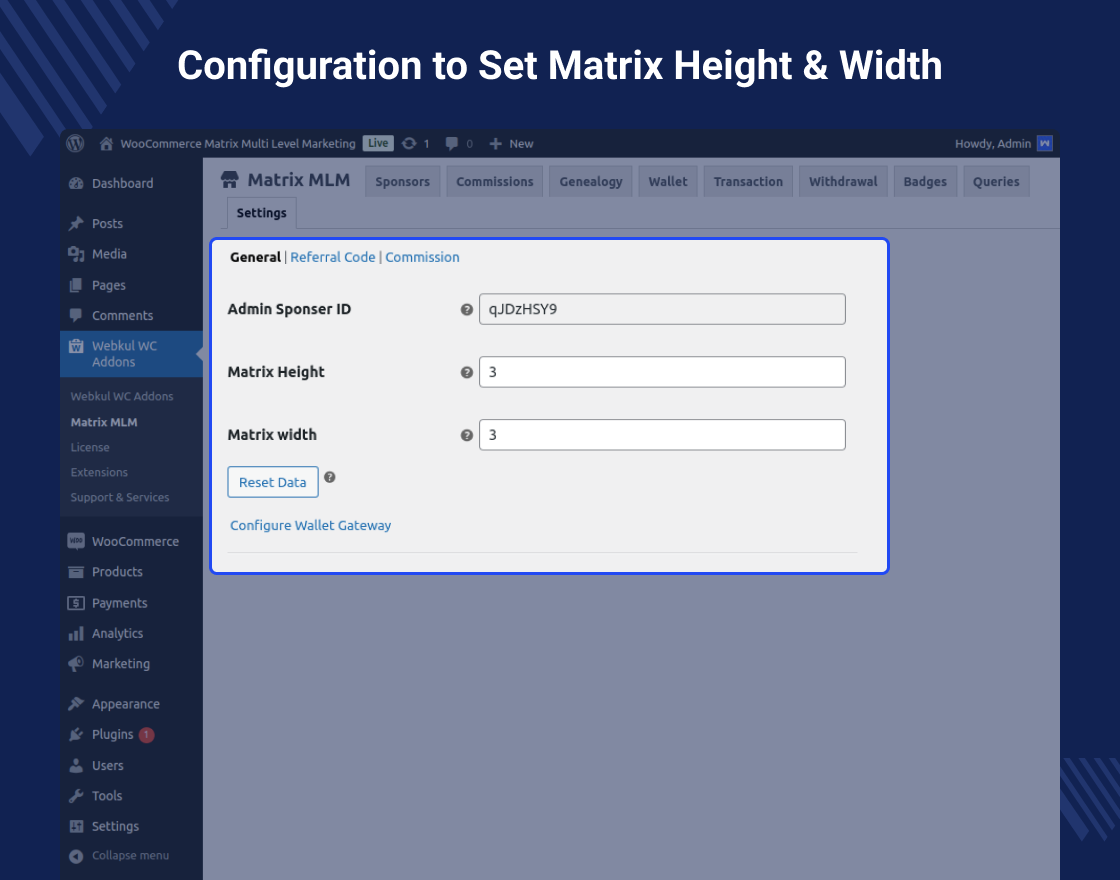Select the Referral Code settings section

tap(333, 257)
